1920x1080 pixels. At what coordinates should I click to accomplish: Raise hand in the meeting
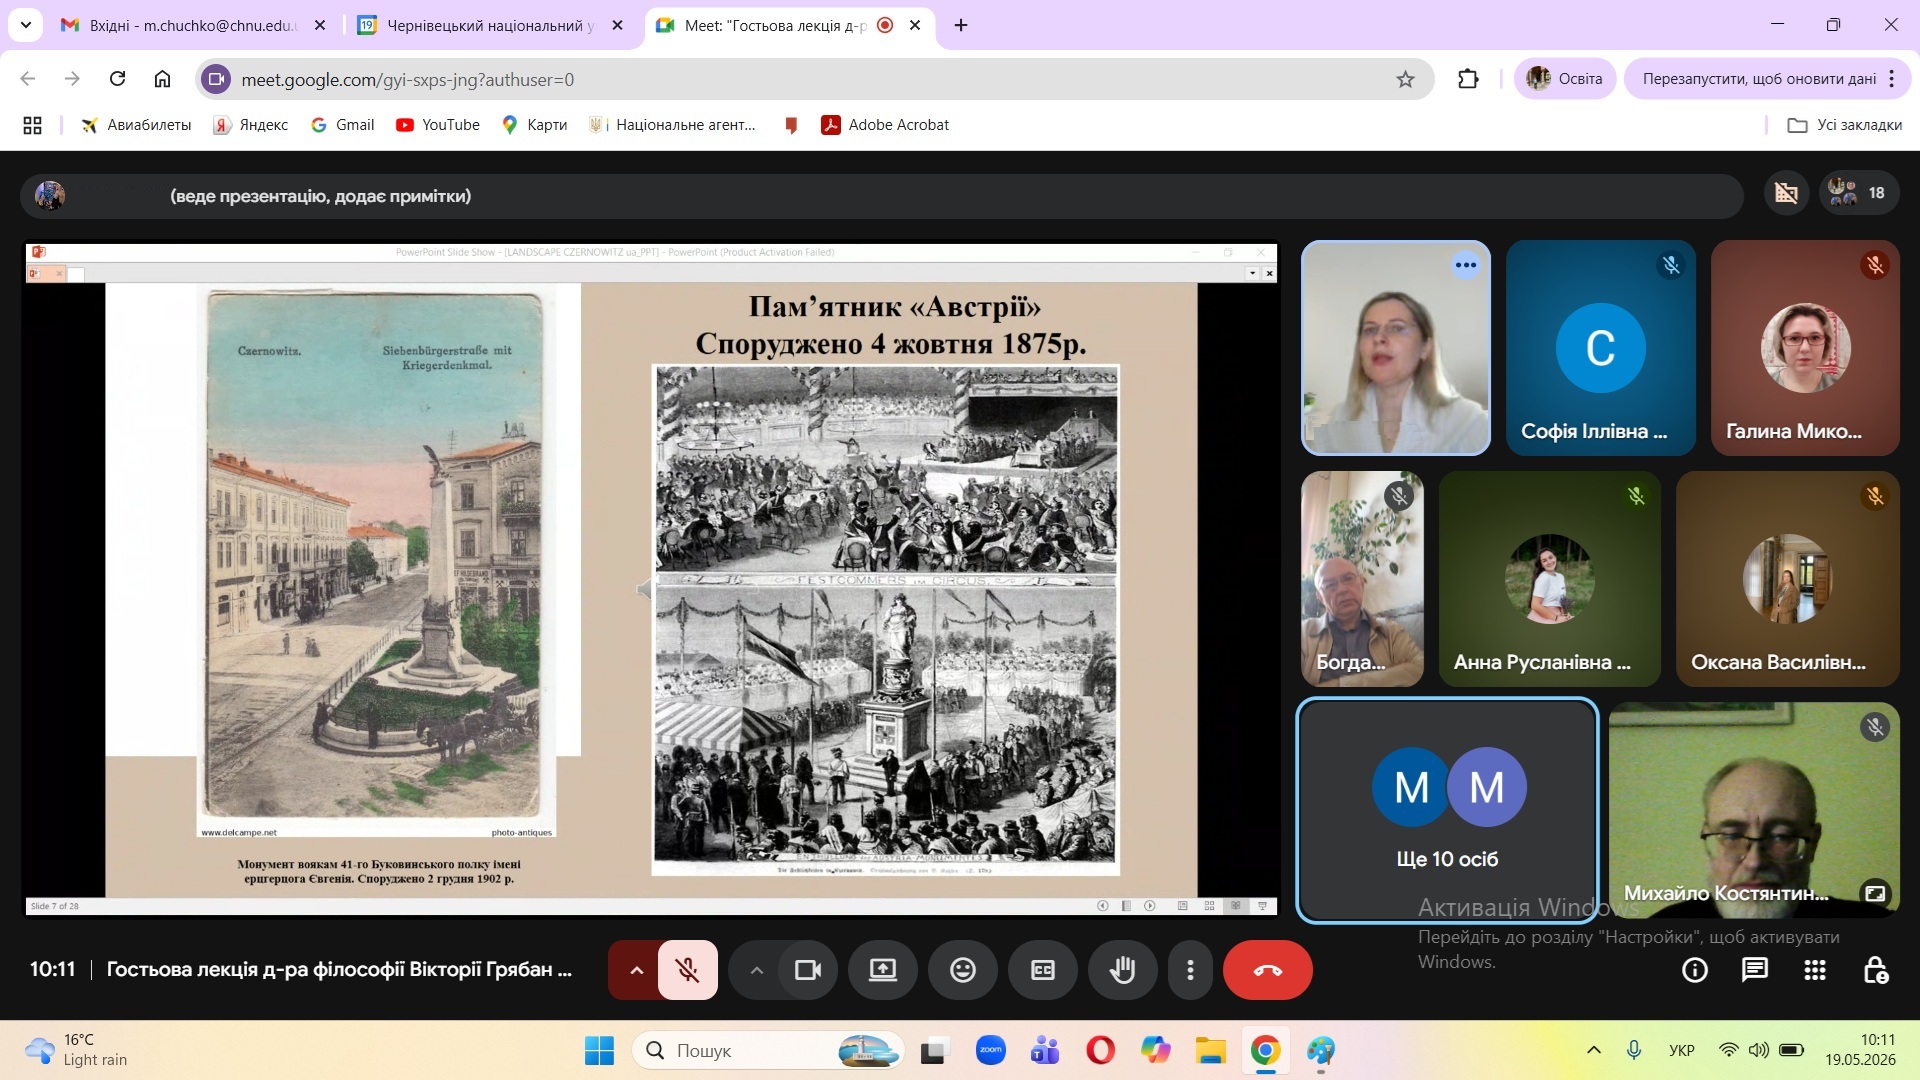(1122, 970)
